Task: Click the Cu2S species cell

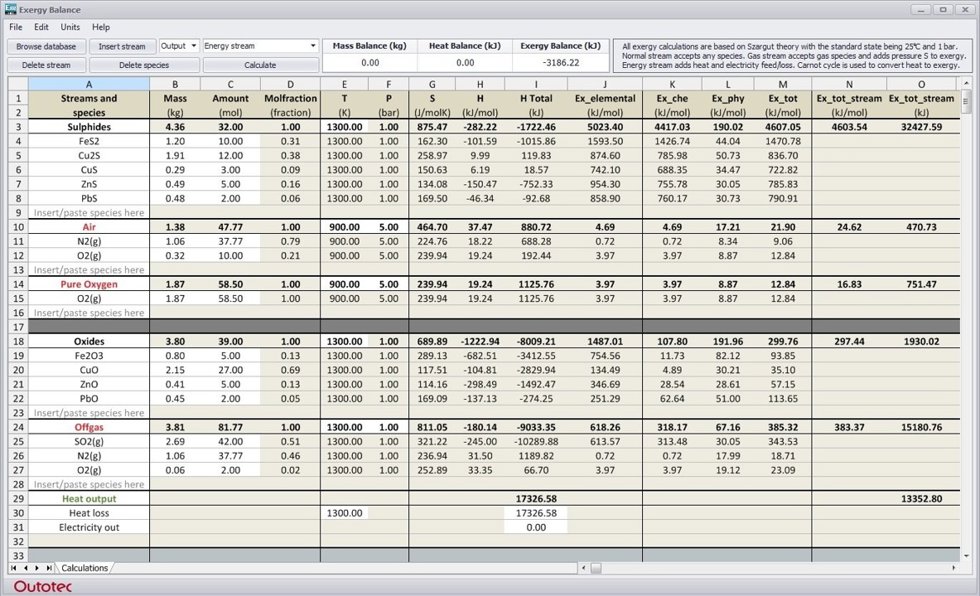Action: pos(89,156)
